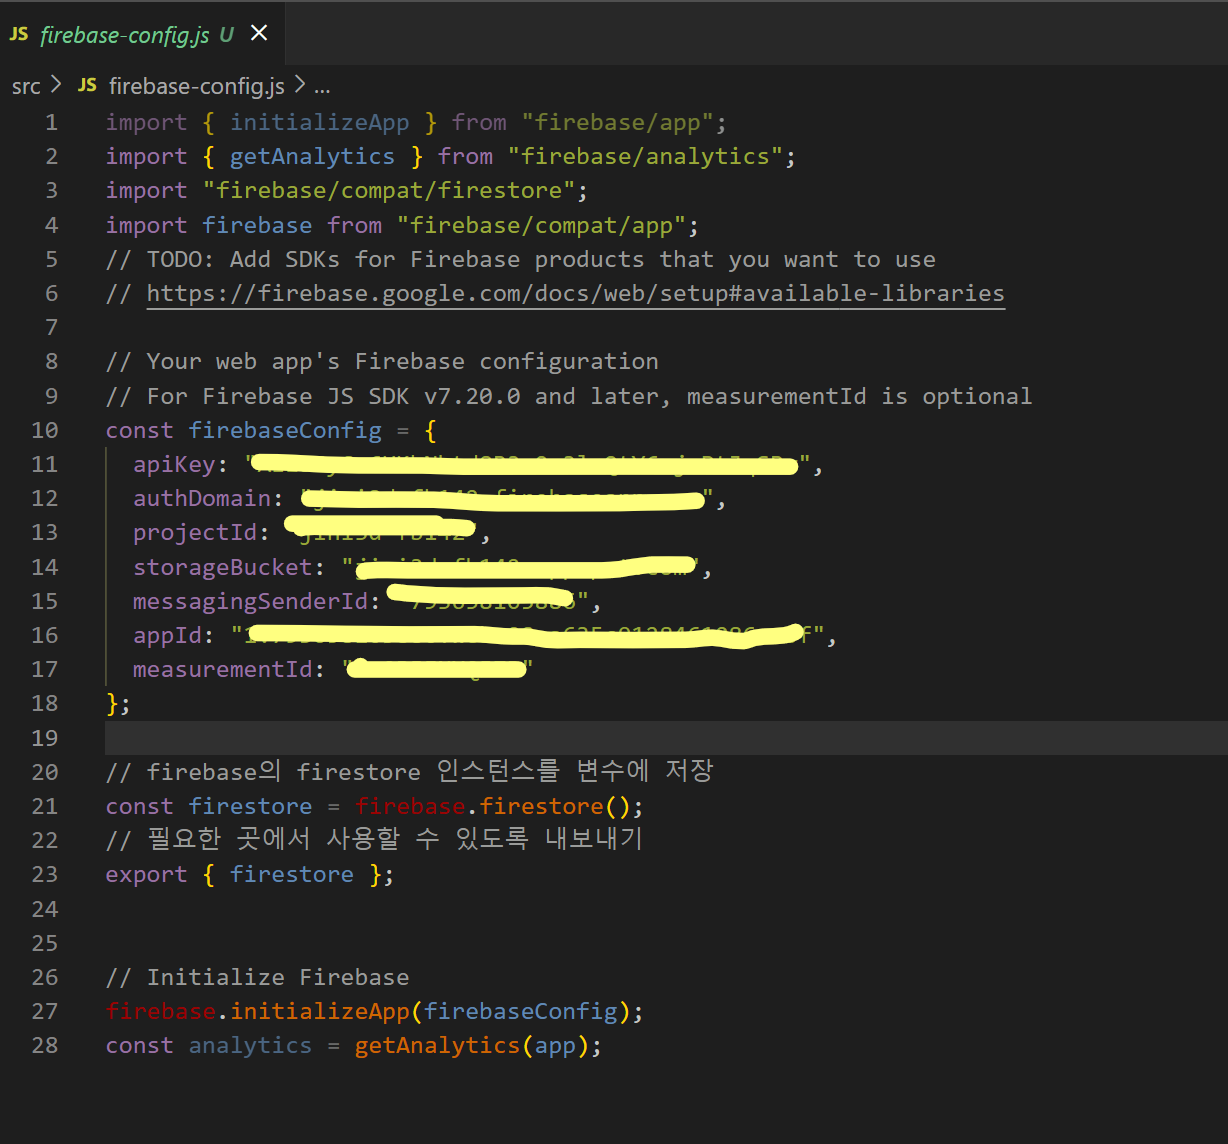This screenshot has height=1144, width=1228.
Task: Click the projectId property name
Action: coord(196,532)
